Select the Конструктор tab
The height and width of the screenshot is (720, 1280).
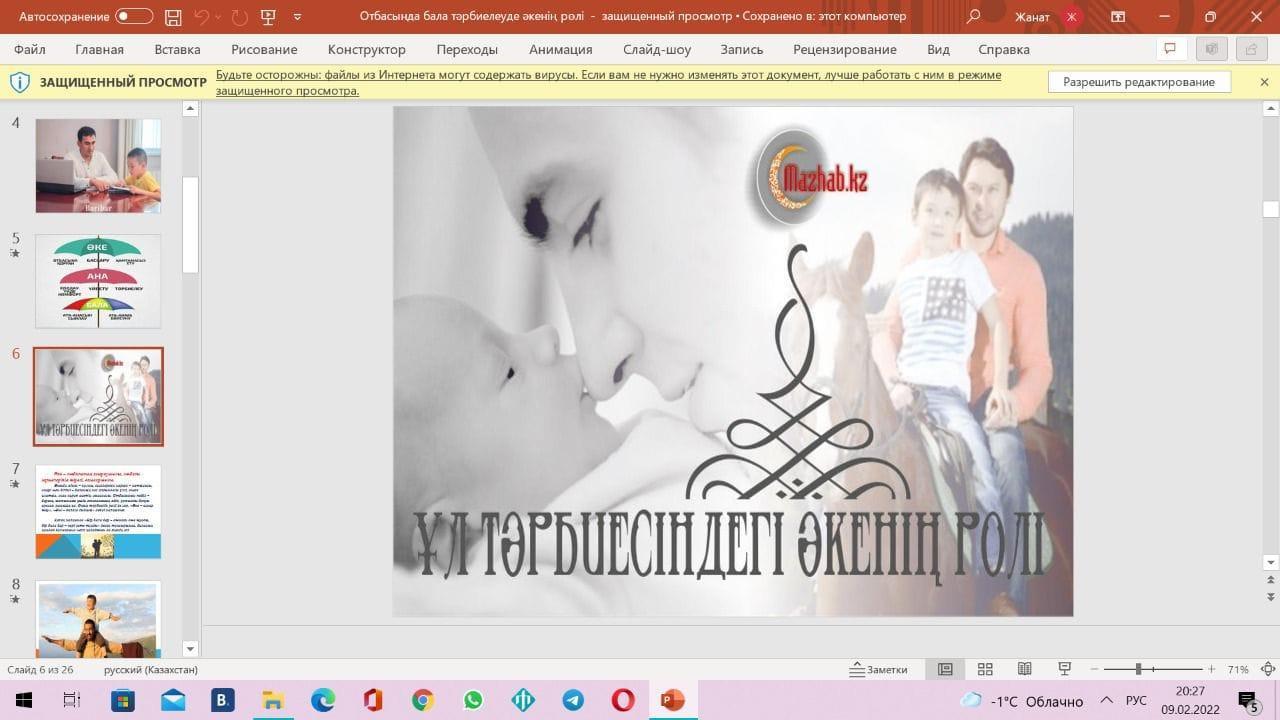[367, 49]
